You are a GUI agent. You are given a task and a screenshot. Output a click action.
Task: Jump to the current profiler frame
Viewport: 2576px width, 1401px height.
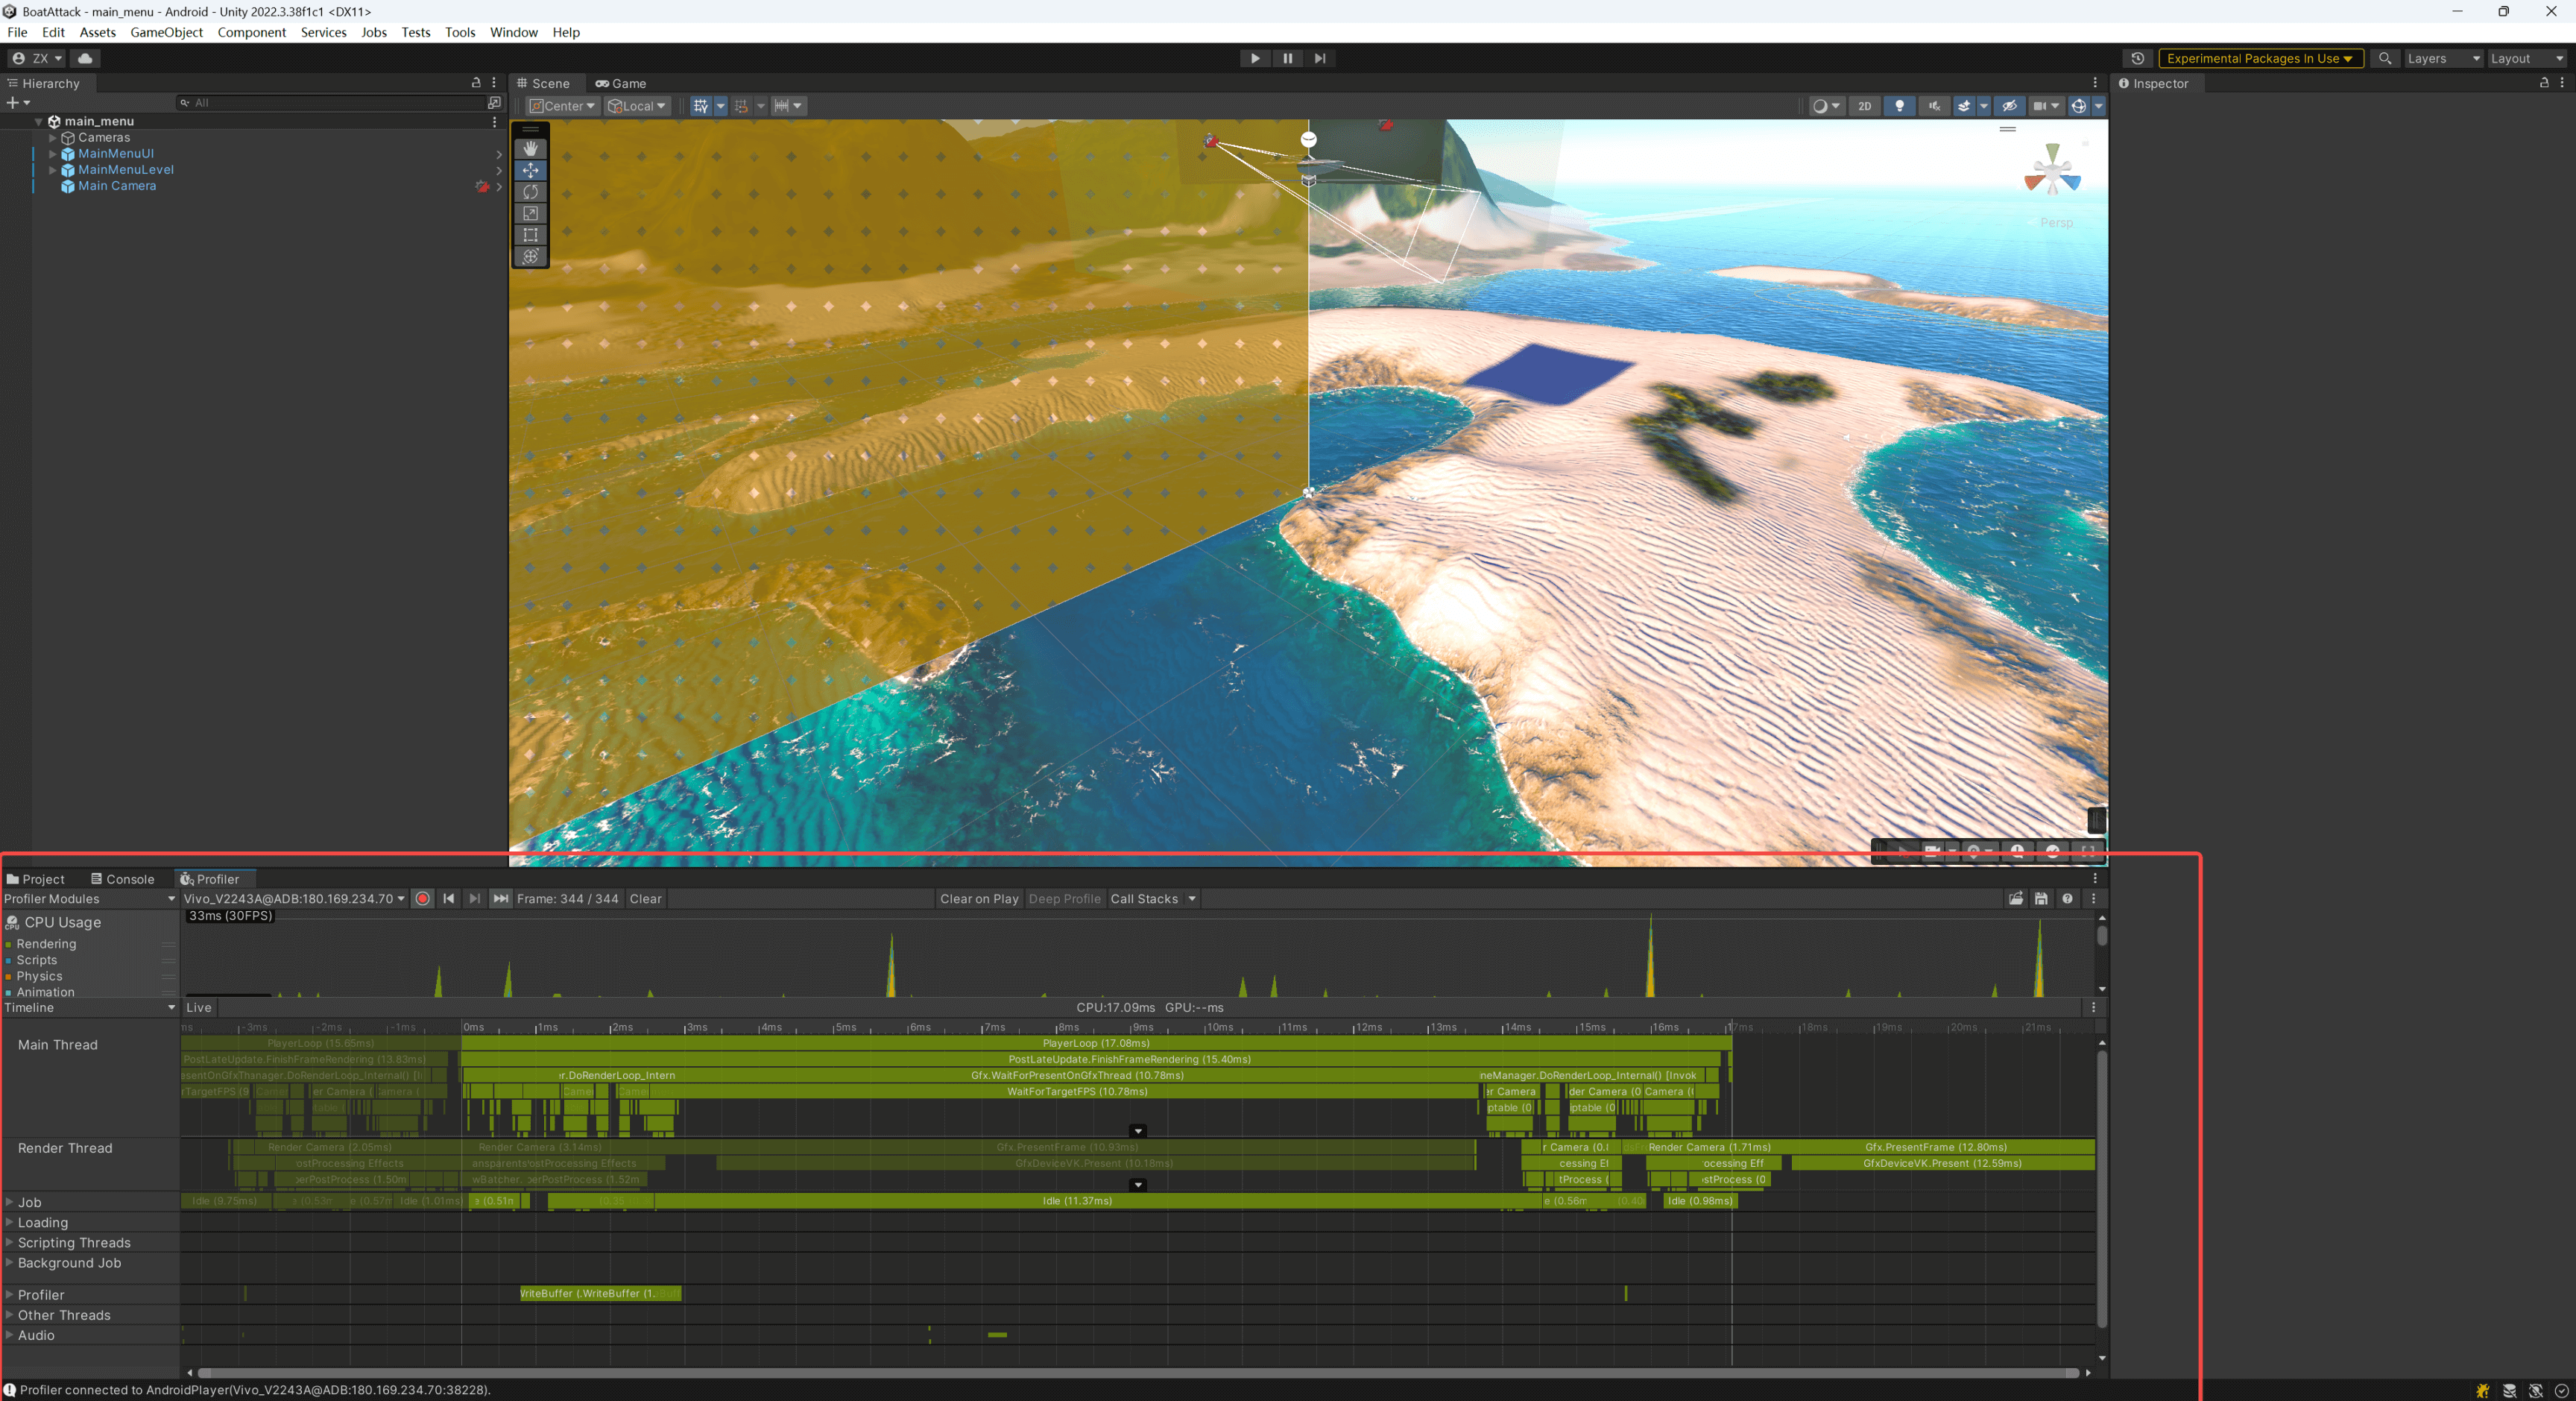(501, 899)
